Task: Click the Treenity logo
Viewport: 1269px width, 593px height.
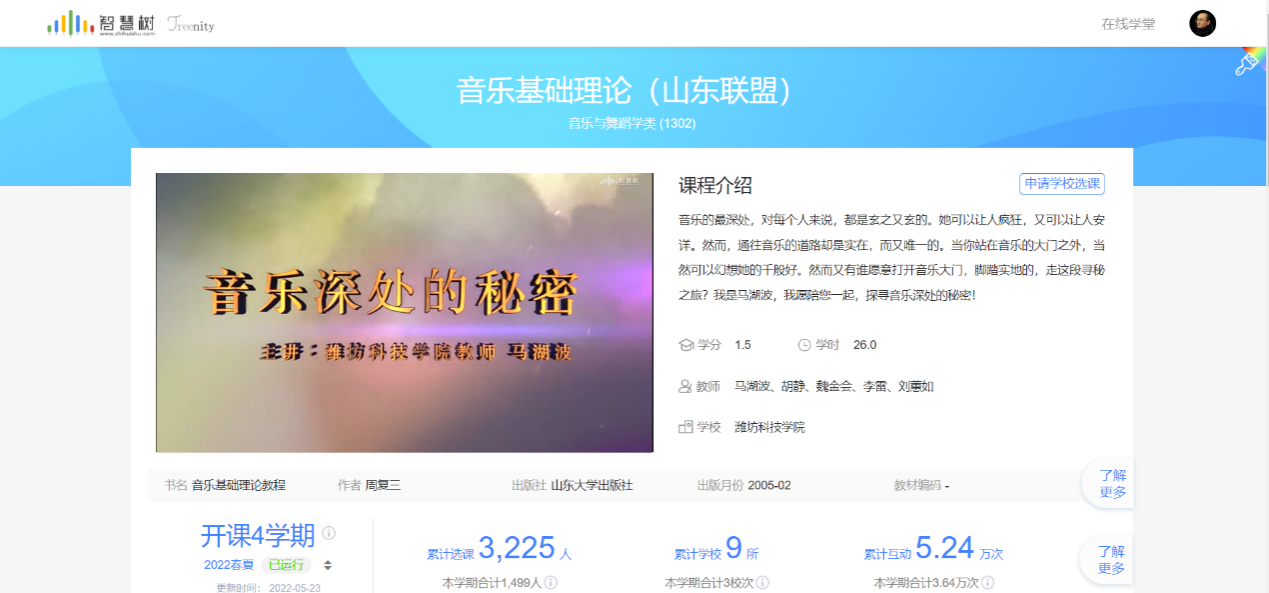Action: tap(191, 24)
